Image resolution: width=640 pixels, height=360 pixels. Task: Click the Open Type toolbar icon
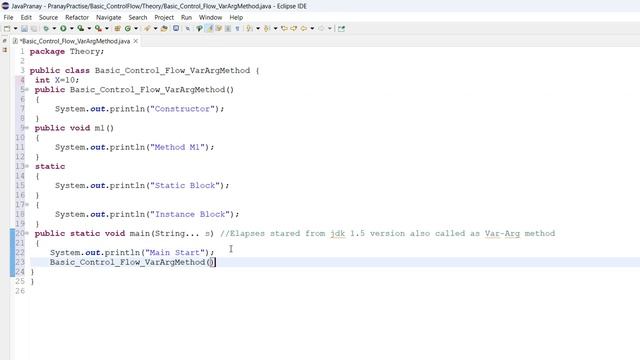tap(147, 29)
